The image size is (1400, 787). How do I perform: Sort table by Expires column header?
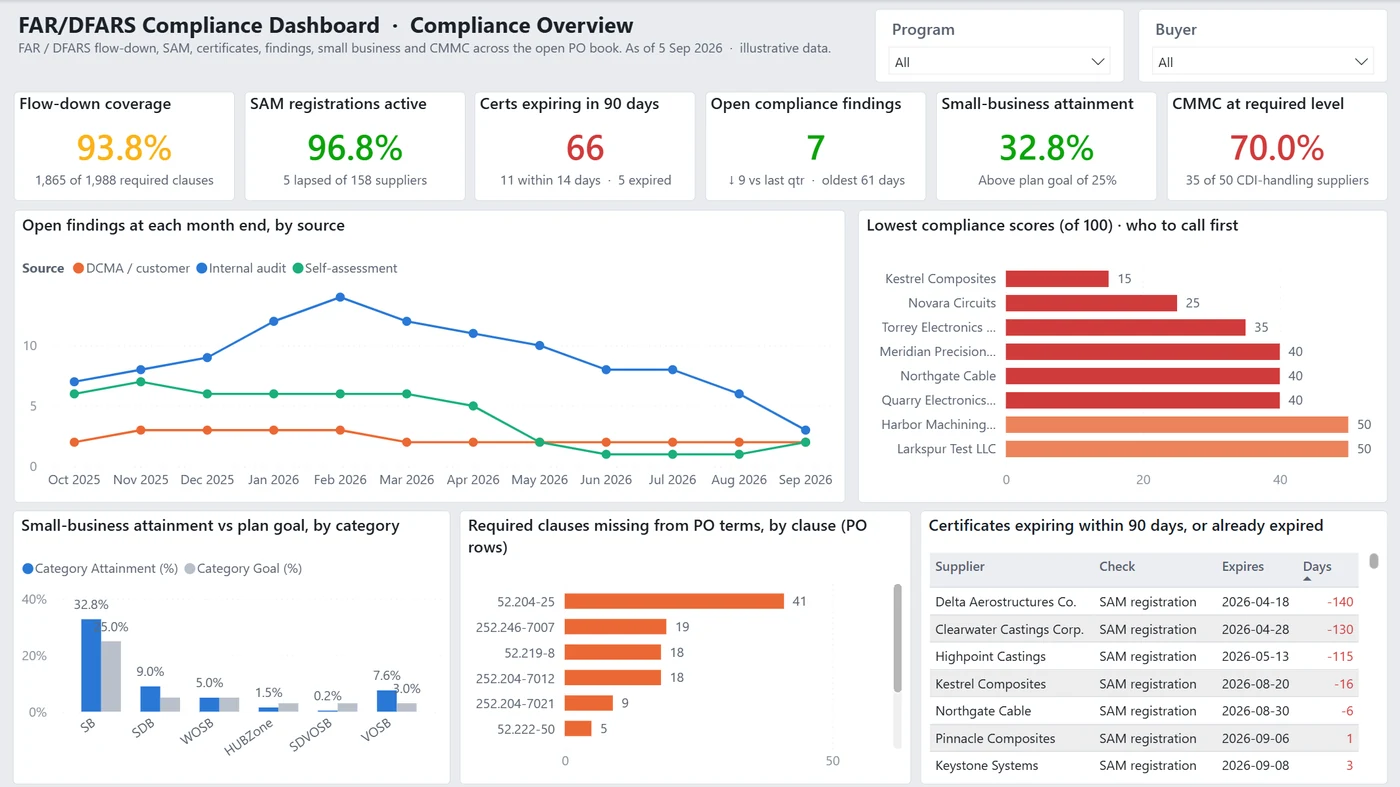pyautogui.click(x=1243, y=566)
